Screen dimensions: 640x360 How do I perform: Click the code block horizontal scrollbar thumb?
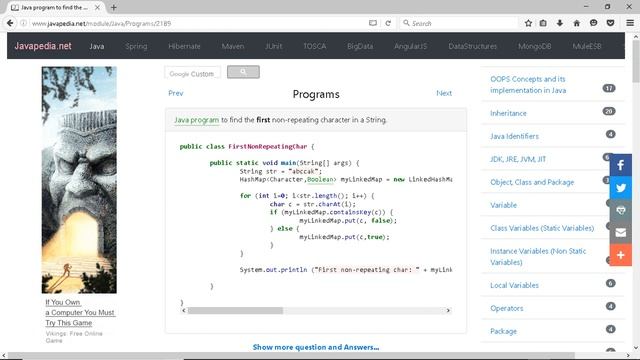click(x=235, y=311)
